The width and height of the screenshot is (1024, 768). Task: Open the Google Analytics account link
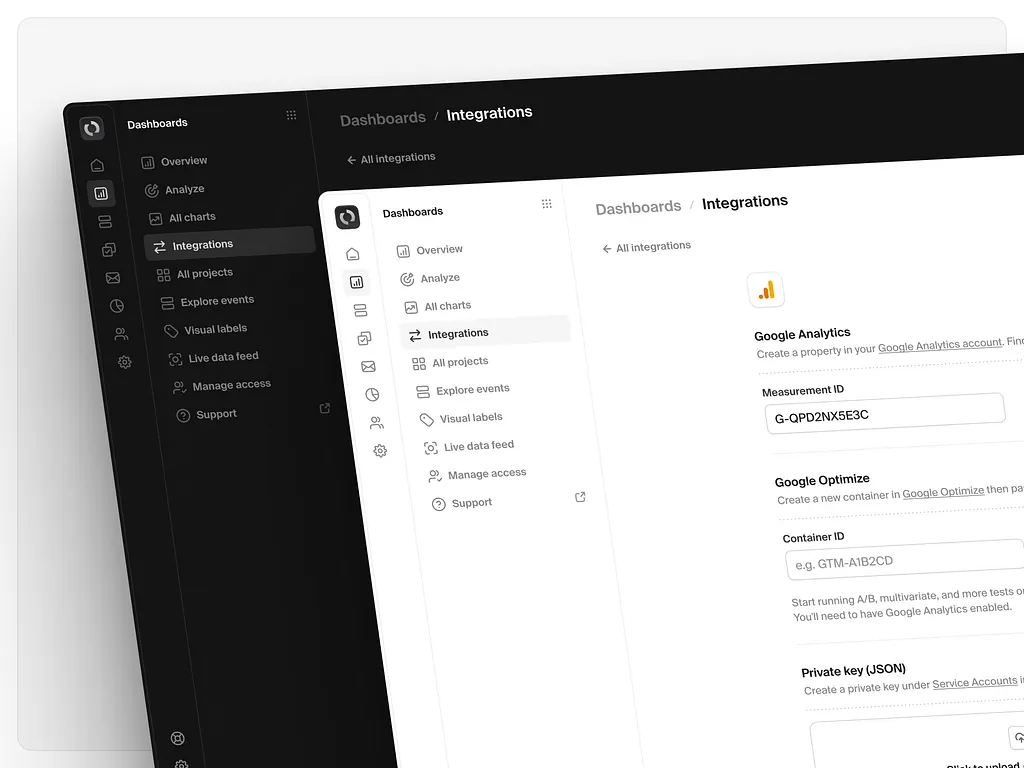click(939, 344)
